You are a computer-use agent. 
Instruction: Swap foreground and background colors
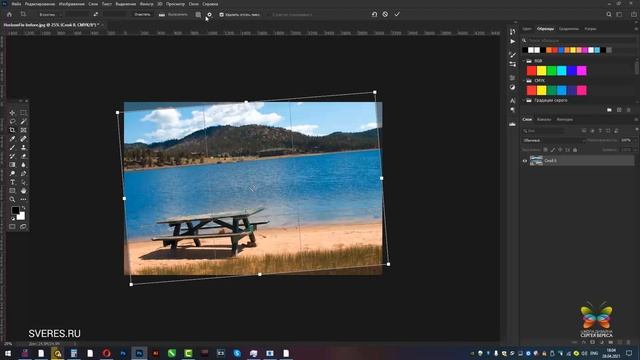click(x=23, y=208)
